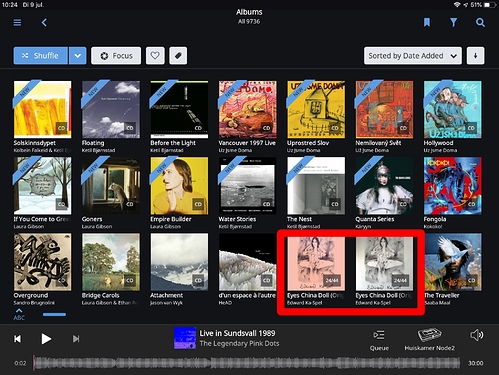Click the Live in Sundsvall 1989 title
Viewport: 499px width, 375px height.
point(237,333)
